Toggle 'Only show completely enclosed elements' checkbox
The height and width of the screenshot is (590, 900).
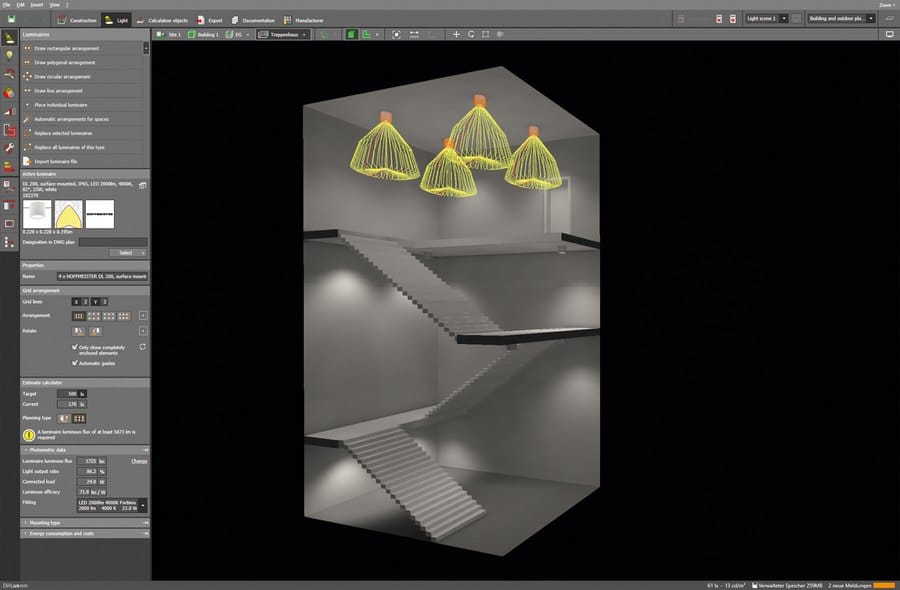pyautogui.click(x=75, y=347)
